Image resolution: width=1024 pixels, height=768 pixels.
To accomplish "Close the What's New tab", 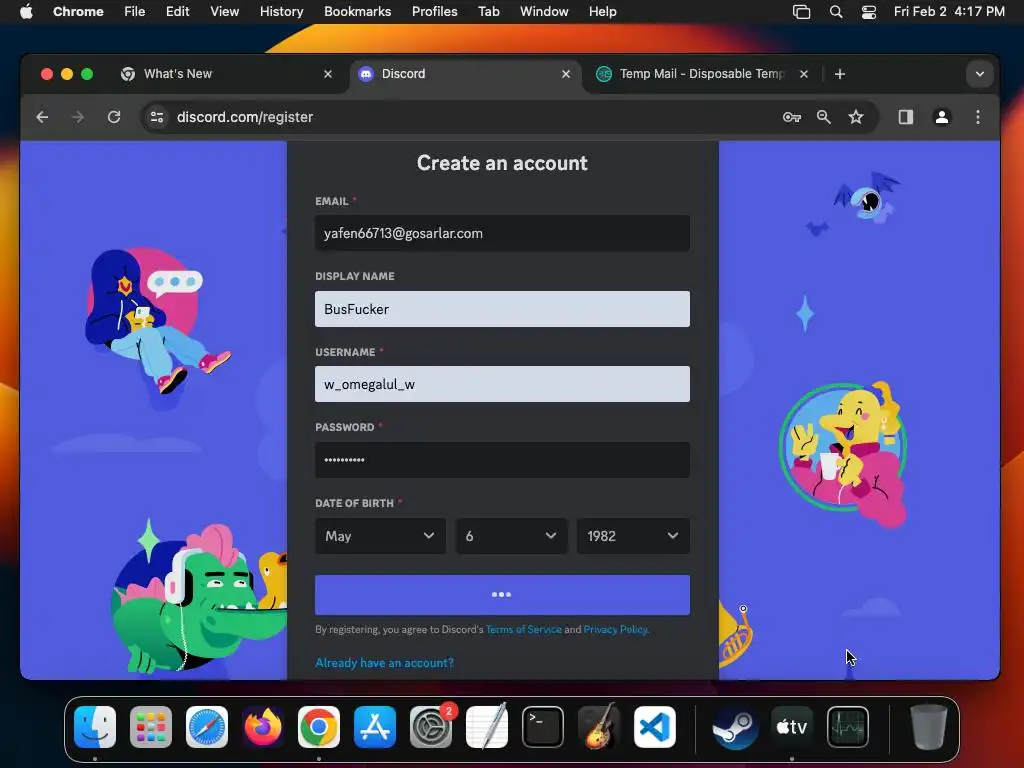I will [x=328, y=74].
